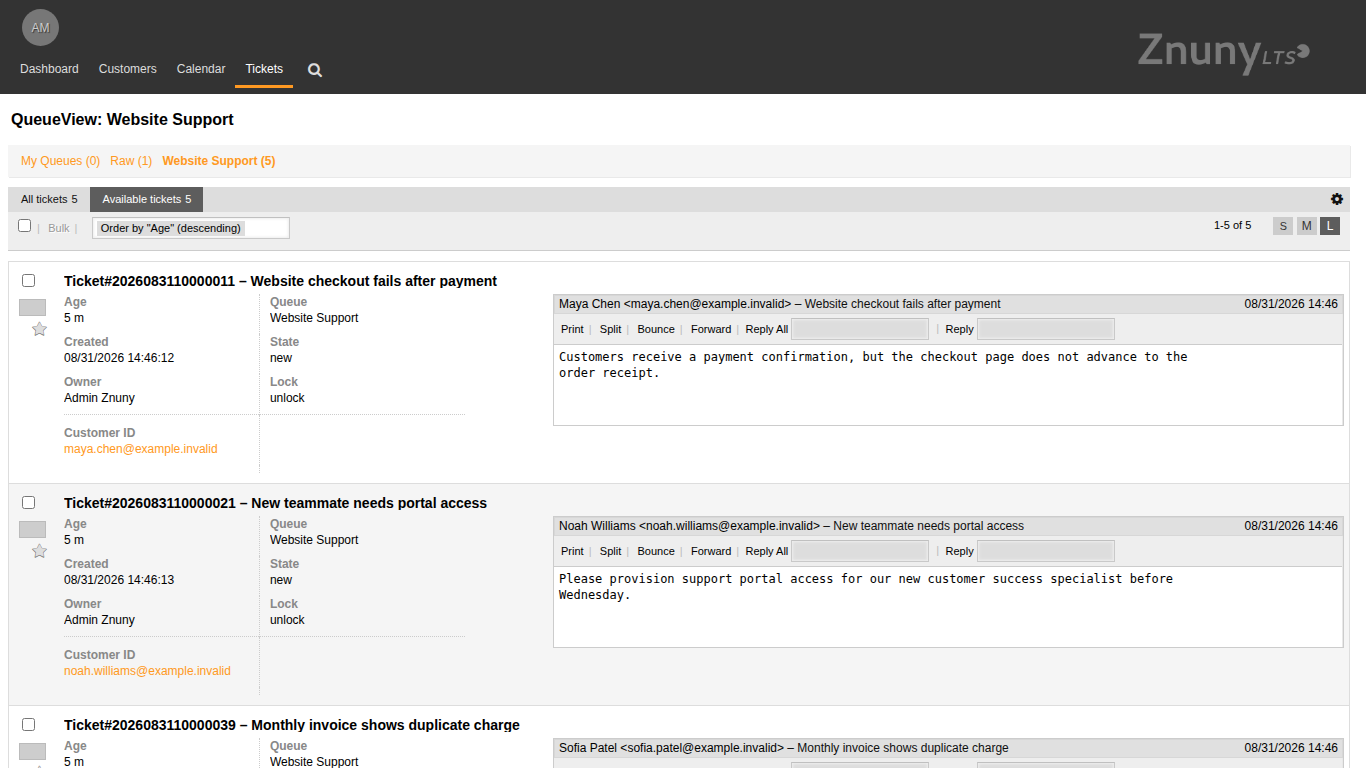Screen dimensions: 1366x768
Task: Click Maya Chen article header line
Action: pyautogui.click(x=948, y=304)
